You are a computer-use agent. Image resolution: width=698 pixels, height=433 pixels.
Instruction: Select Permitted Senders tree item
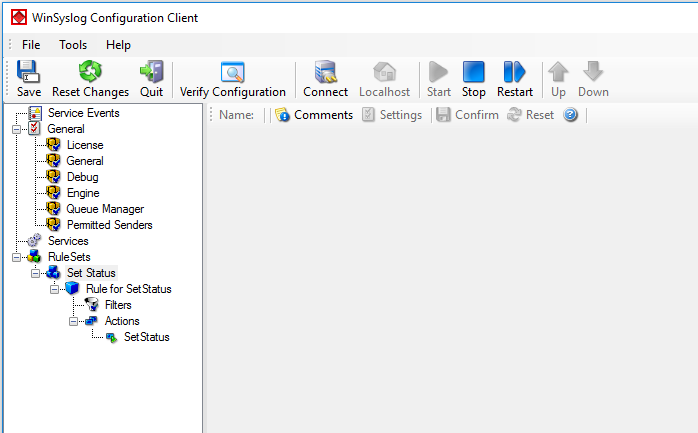click(110, 225)
